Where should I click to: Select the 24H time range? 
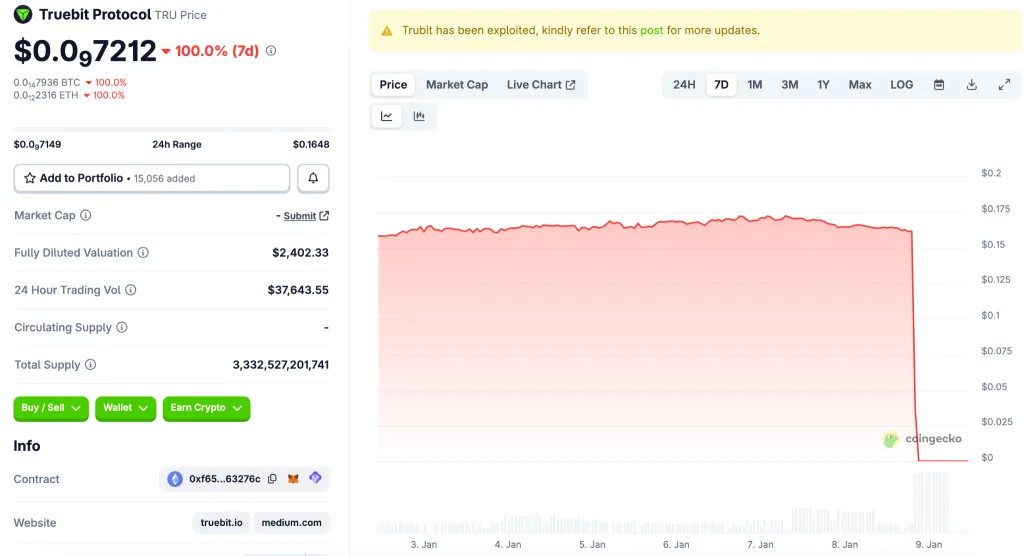point(684,85)
